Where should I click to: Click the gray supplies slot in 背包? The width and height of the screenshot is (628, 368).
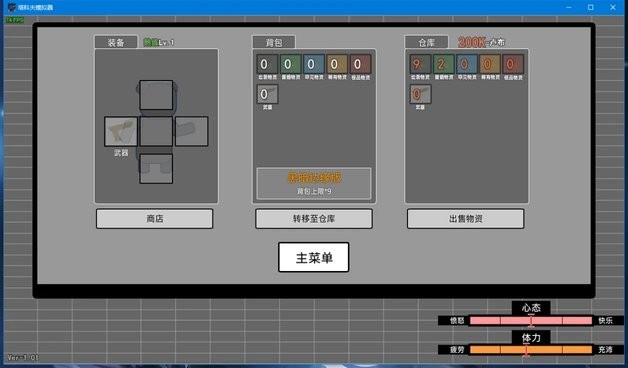(267, 64)
